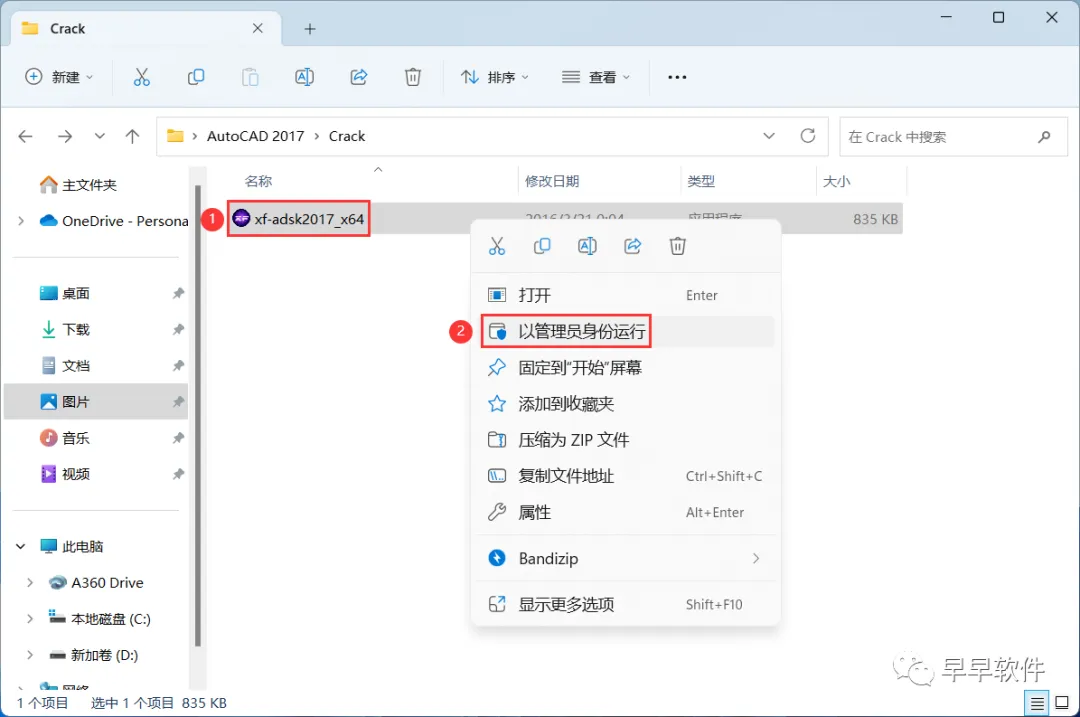The width and height of the screenshot is (1080, 717).
Task: Click Copy icon in the context menu
Action: (x=542, y=246)
